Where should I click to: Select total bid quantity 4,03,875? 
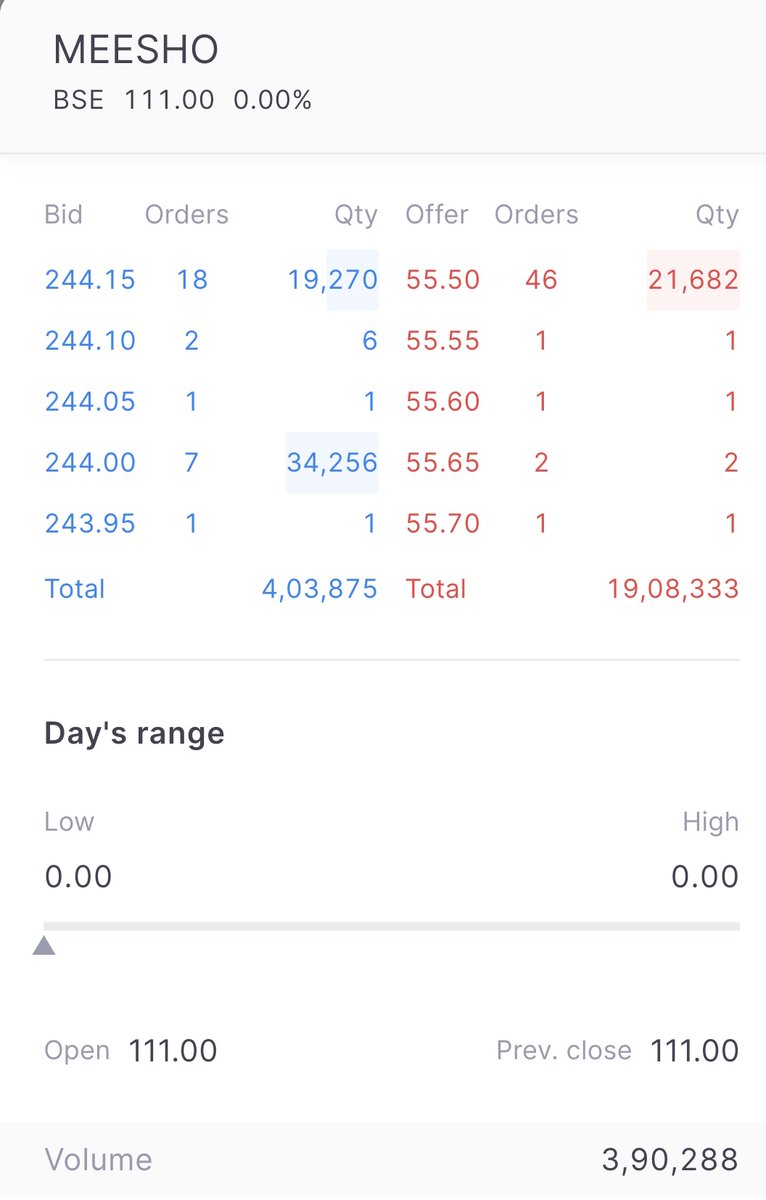pos(320,589)
